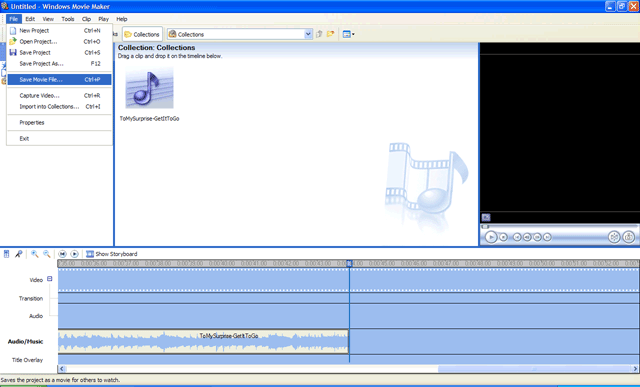Zoom in on the timeline with magnifier
640x387 pixels.
pyautogui.click(x=35, y=254)
